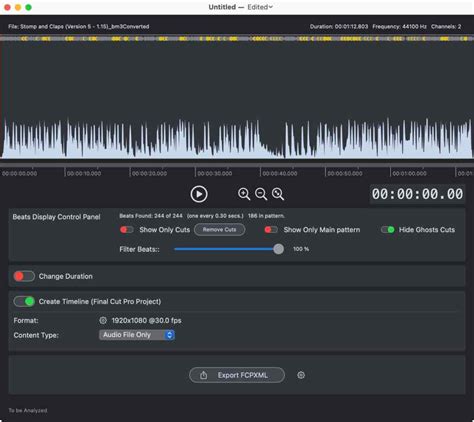
Task: Disable Hide Ghosts Cuts switch
Action: coord(388,230)
